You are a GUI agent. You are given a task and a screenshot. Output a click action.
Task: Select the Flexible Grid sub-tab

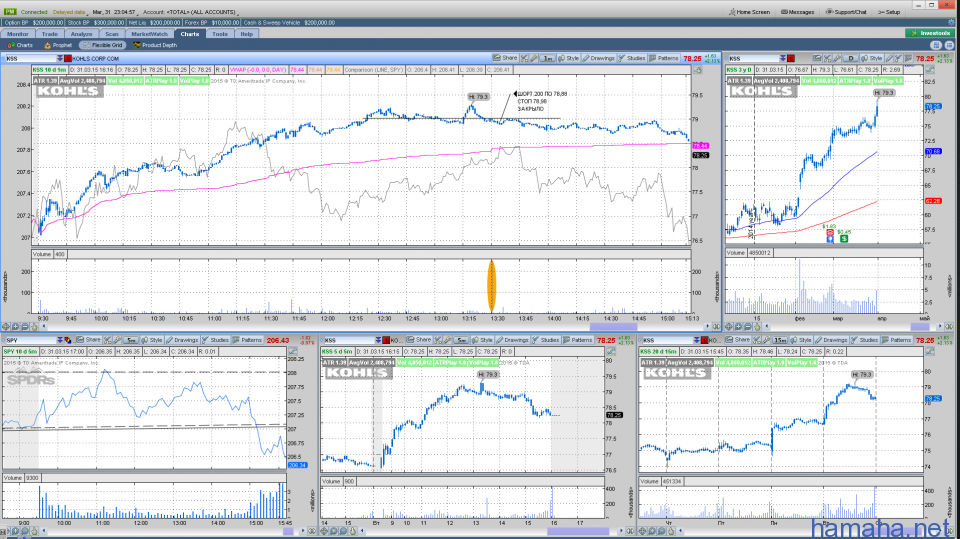point(103,45)
